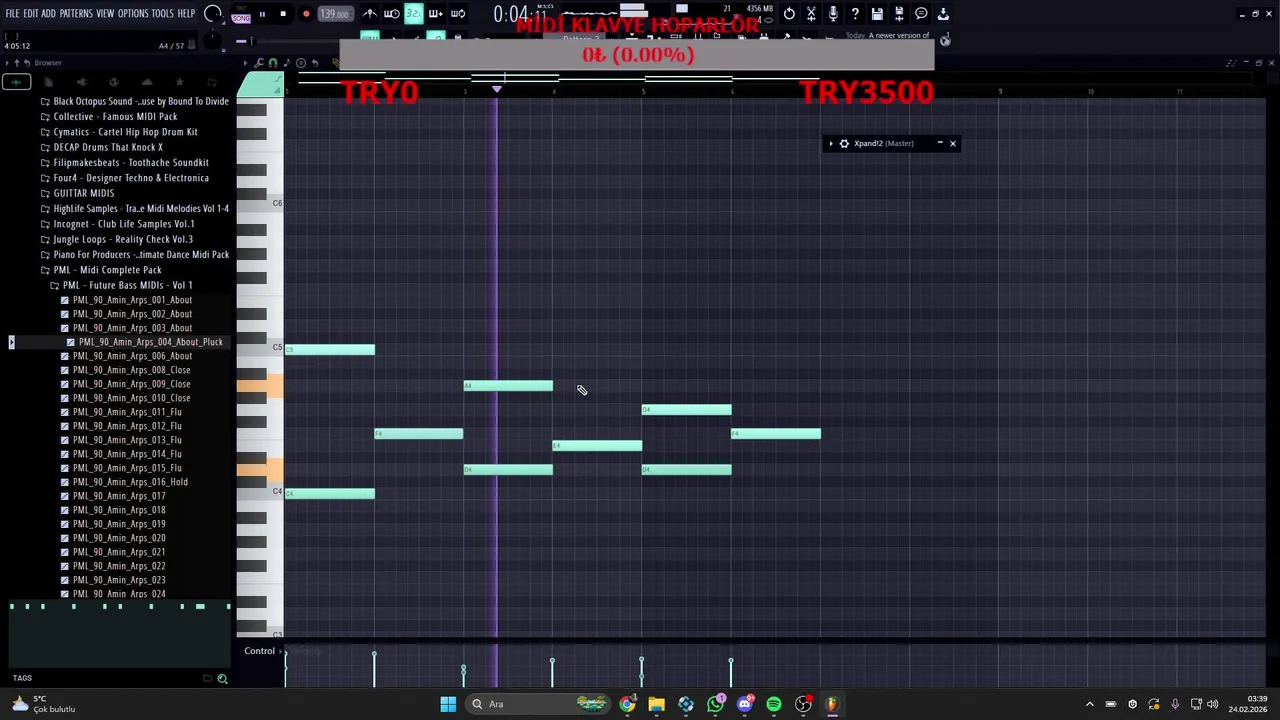Click the render/cut audio scissors icon
The image size is (1280, 720).
tap(811, 14)
